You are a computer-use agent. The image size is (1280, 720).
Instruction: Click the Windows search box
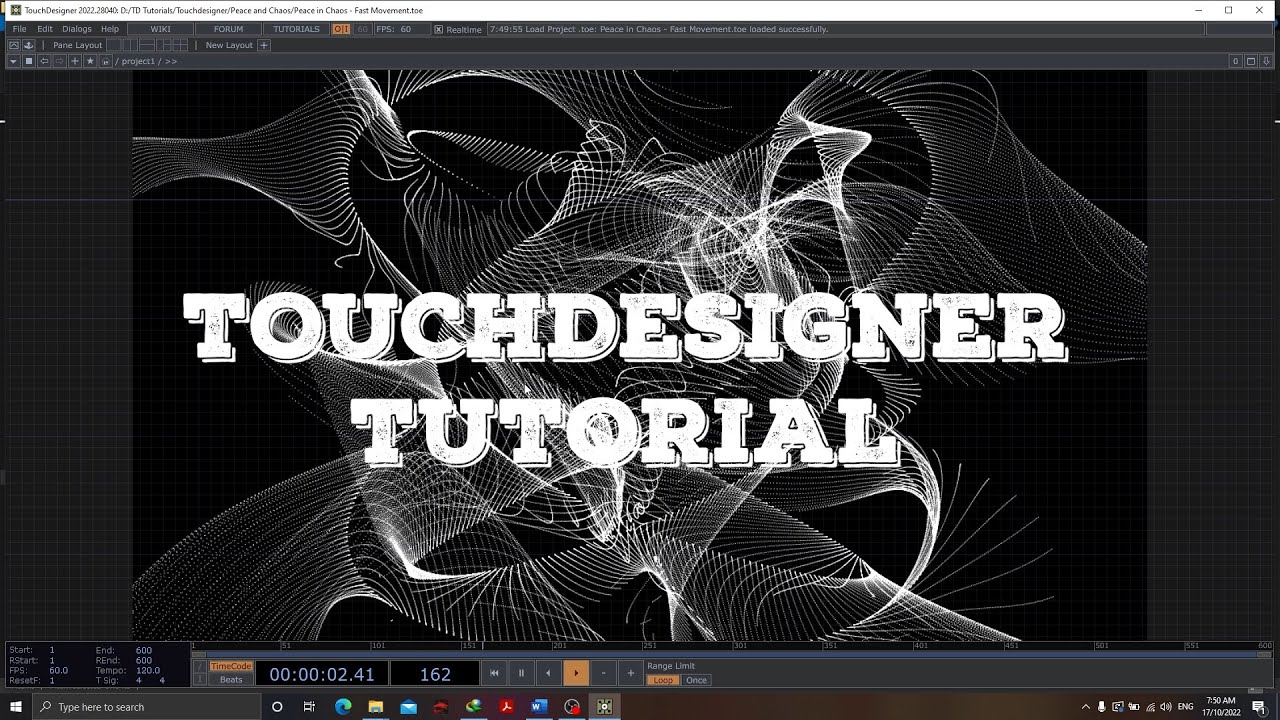coord(146,707)
